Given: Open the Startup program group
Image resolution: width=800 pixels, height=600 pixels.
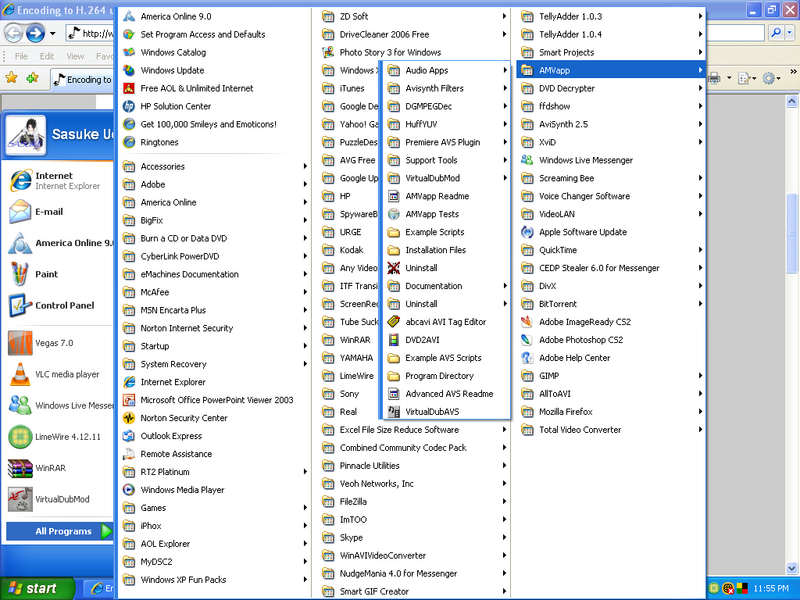Looking at the screenshot, I should [215, 346].
